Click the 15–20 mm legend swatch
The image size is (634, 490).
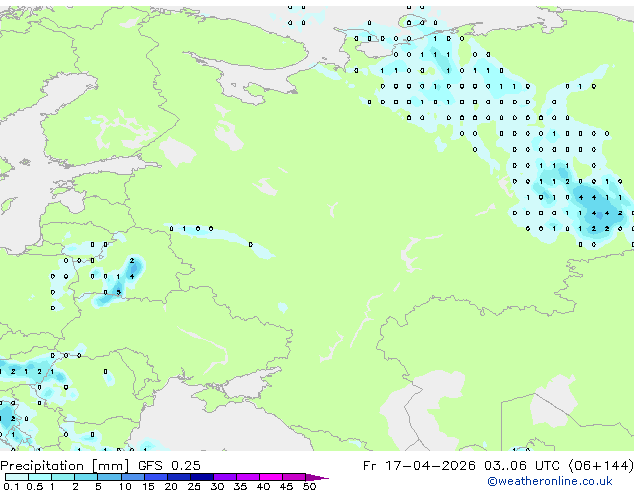(x=155, y=477)
